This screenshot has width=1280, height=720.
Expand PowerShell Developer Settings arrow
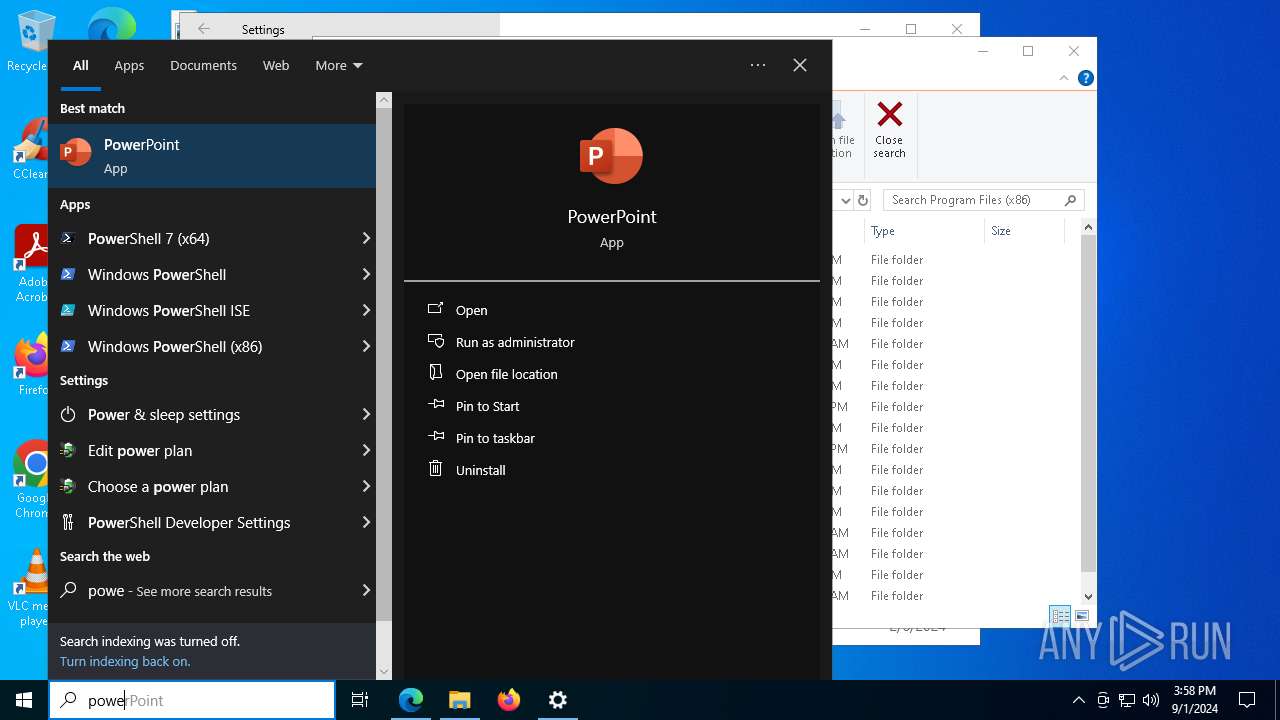point(366,522)
